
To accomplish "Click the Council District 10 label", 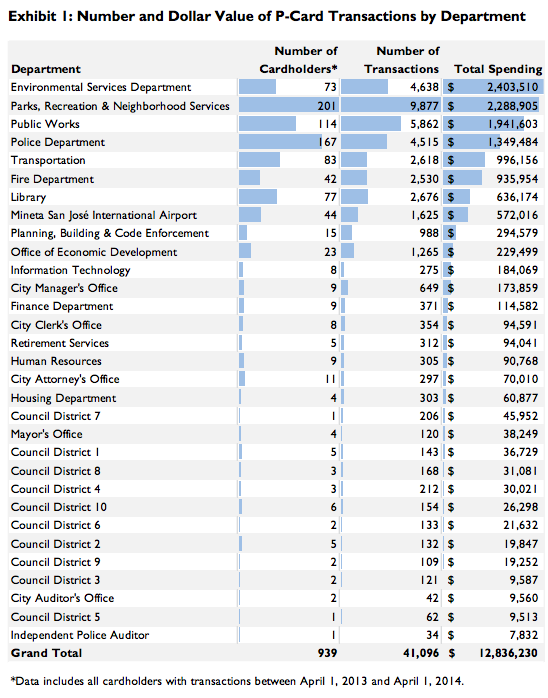I will [x=59, y=507].
